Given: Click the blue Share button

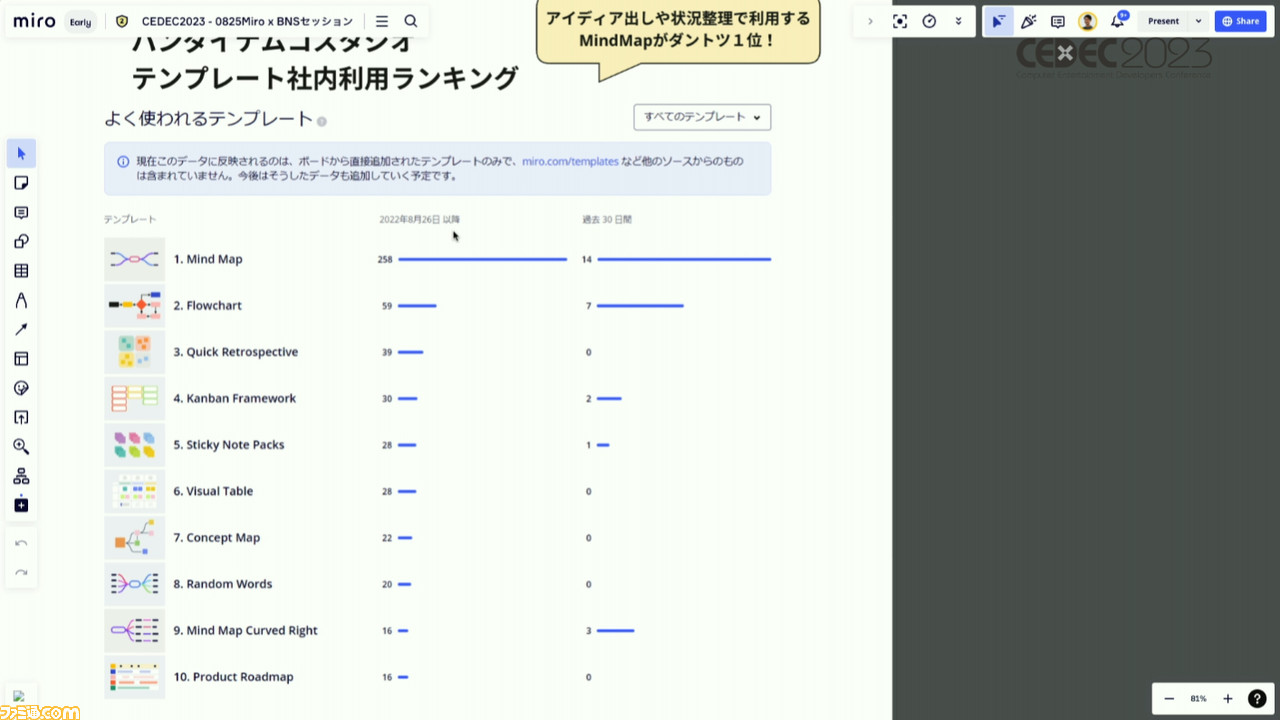Looking at the screenshot, I should pyautogui.click(x=1240, y=21).
